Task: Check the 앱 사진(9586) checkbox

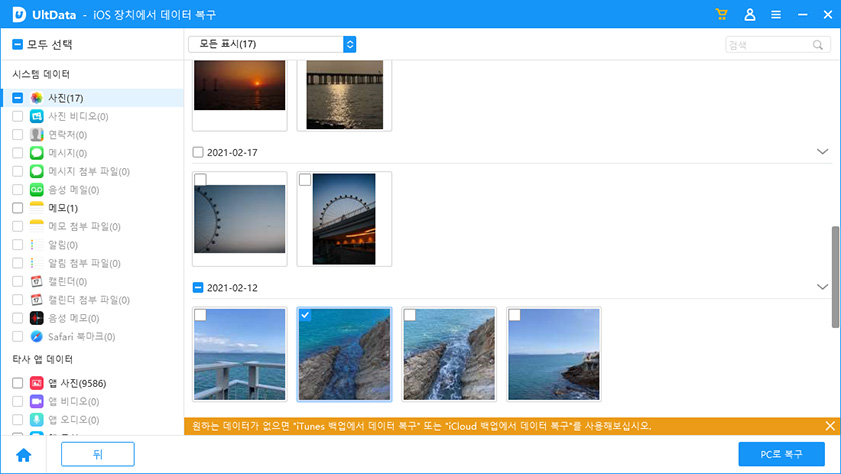Action: (x=17, y=383)
